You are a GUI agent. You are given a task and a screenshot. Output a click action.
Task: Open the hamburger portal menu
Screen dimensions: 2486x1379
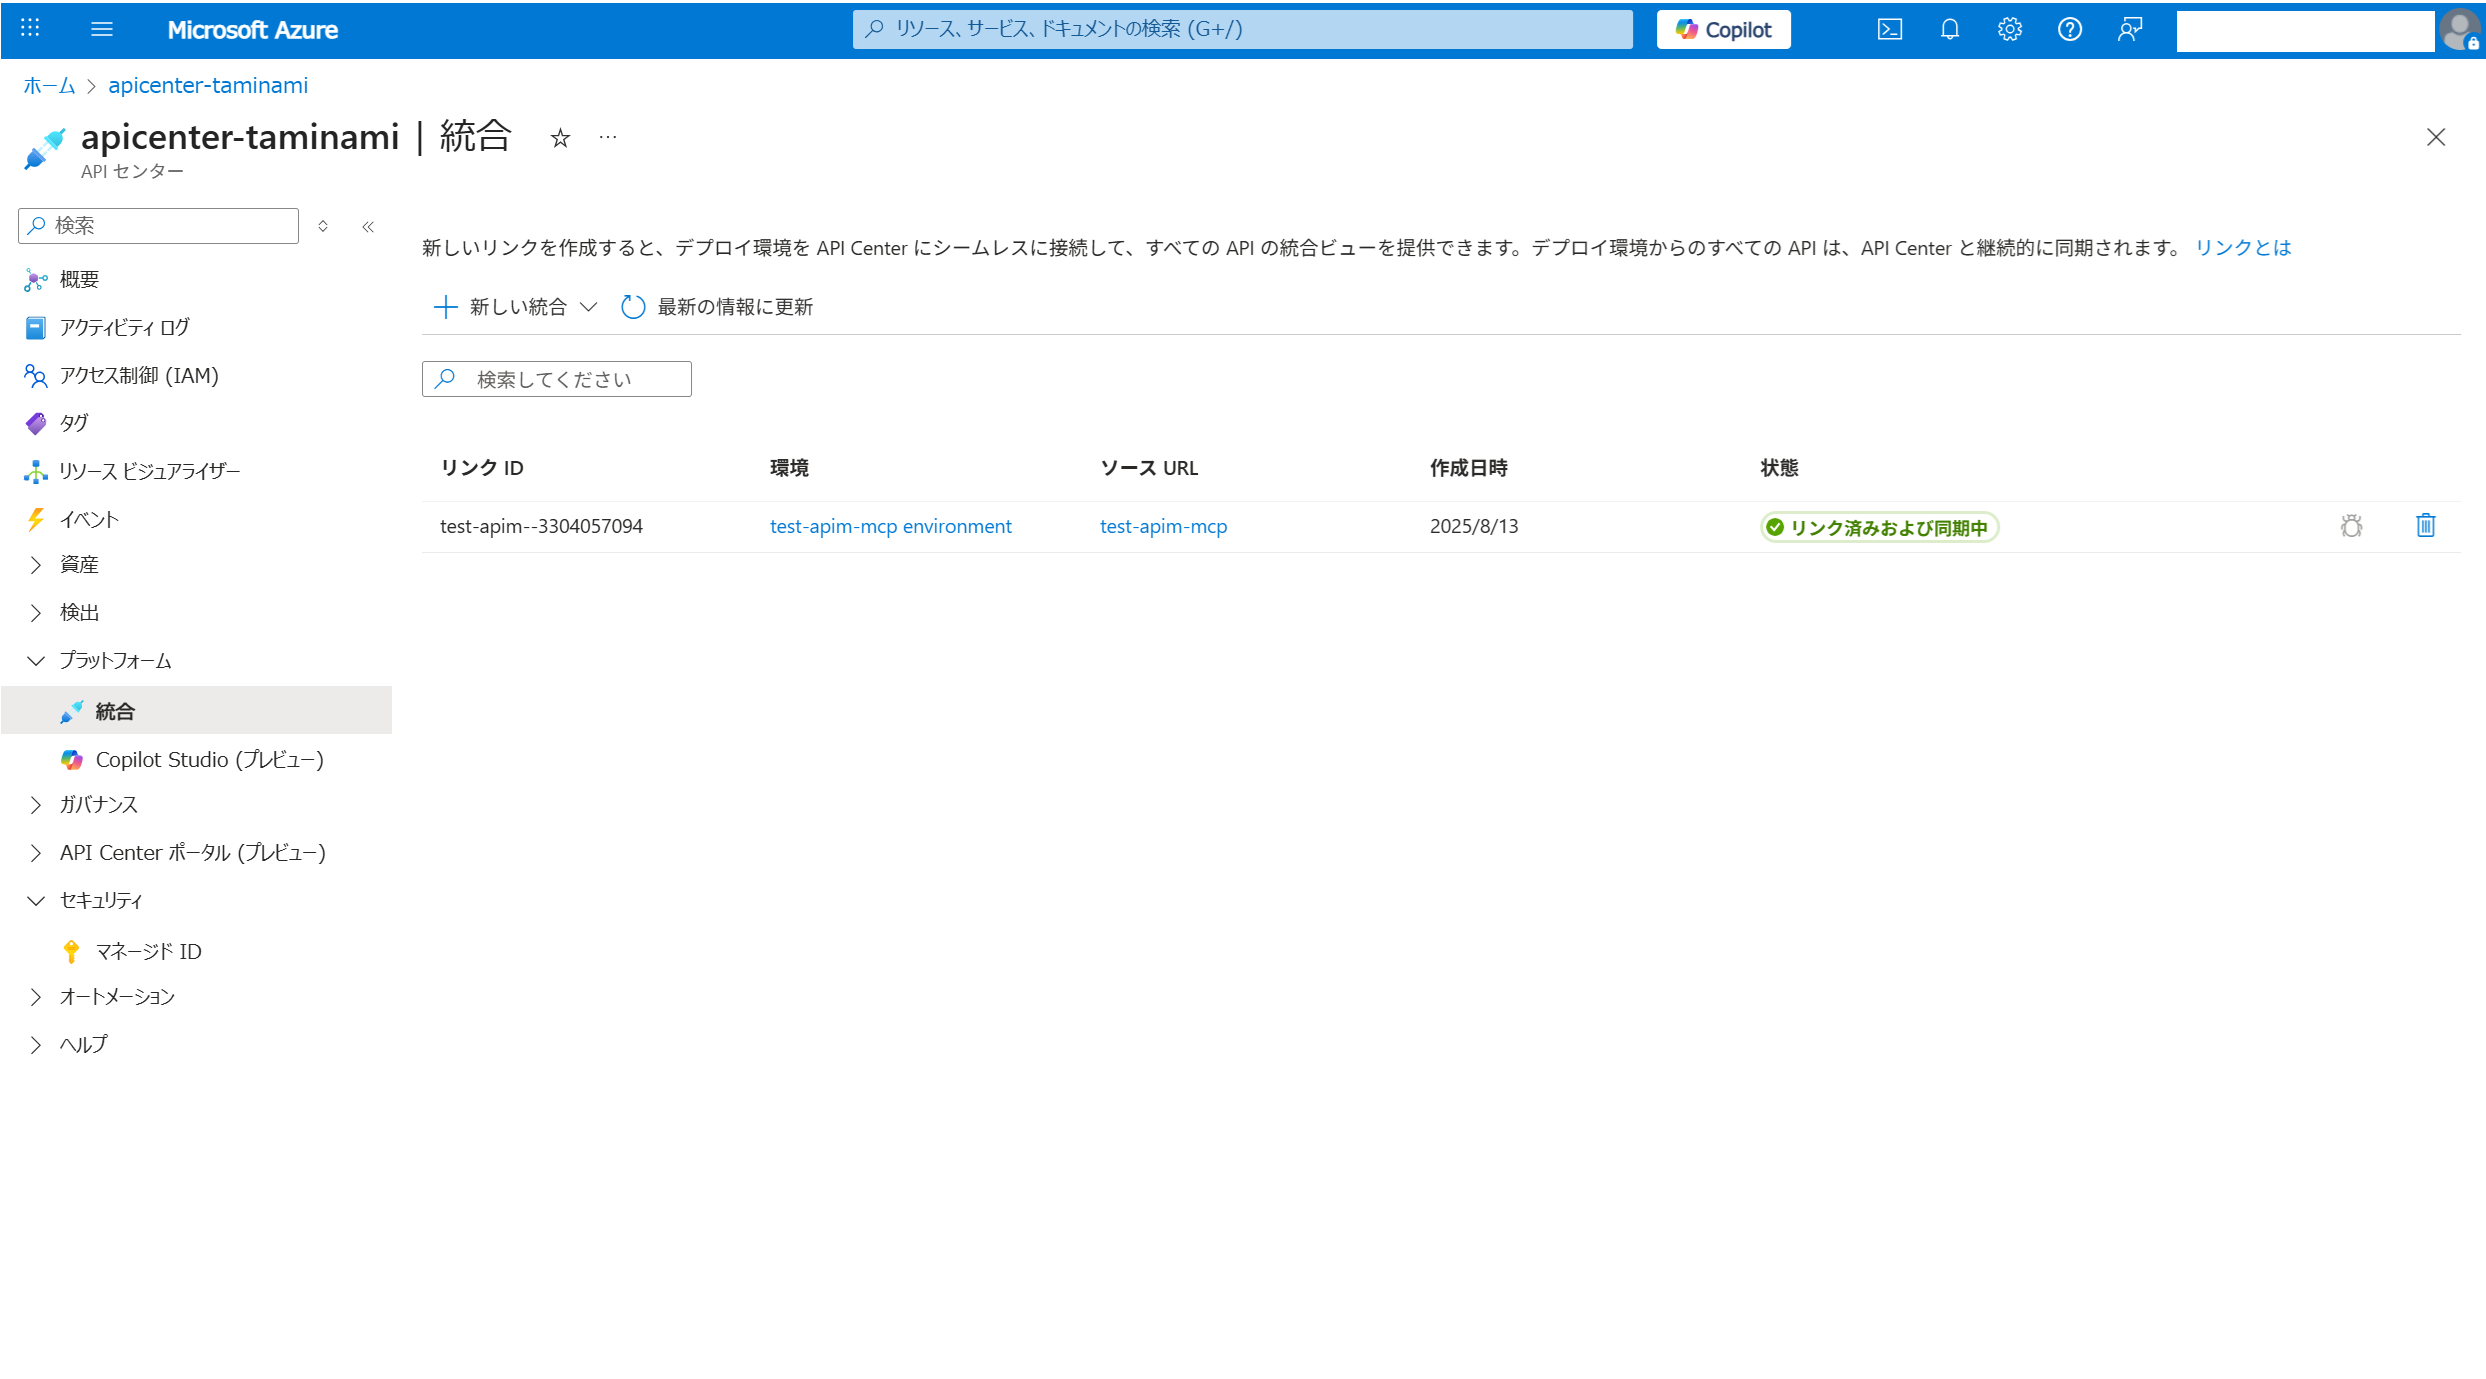click(x=101, y=29)
